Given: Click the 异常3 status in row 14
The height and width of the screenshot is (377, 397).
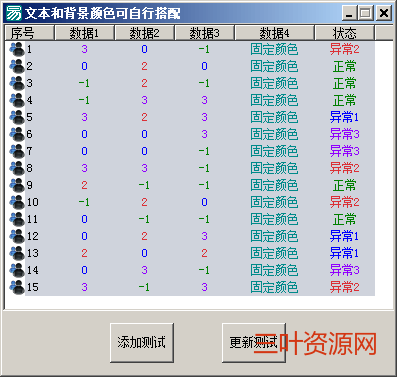Looking at the screenshot, I should [345, 270].
